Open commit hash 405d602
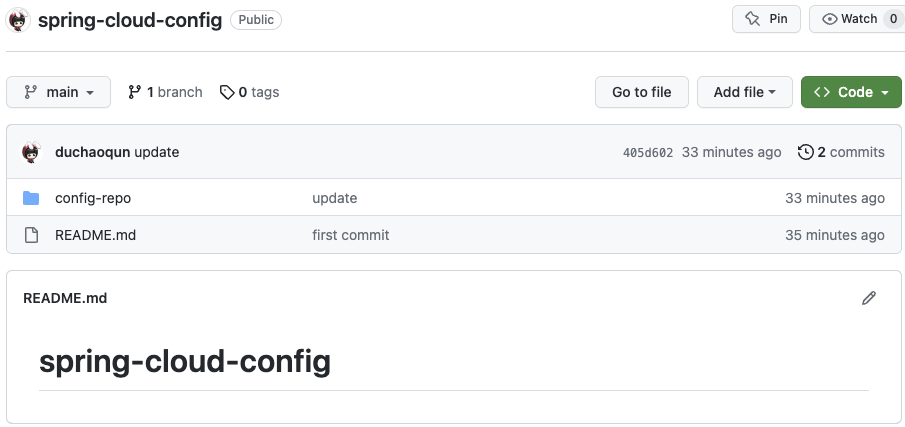 pos(648,153)
